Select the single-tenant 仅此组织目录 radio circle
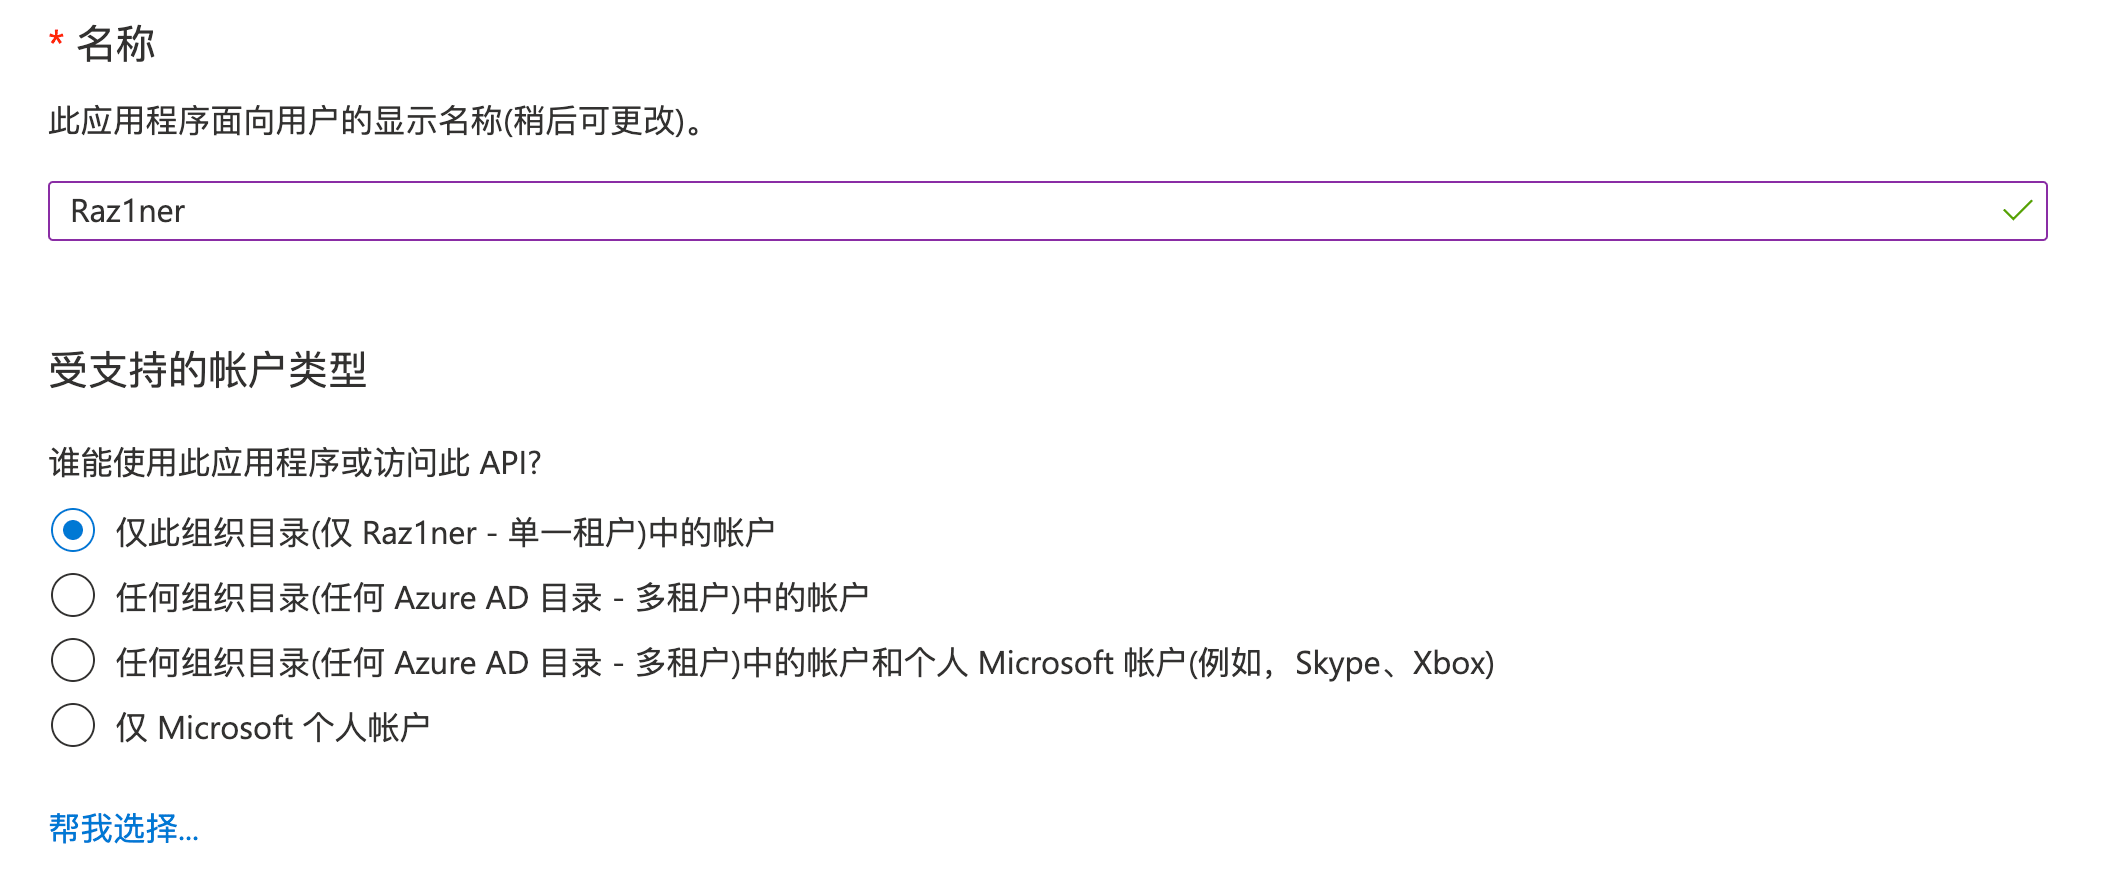Image resolution: width=2112 pixels, height=881 pixels. coord(73,530)
